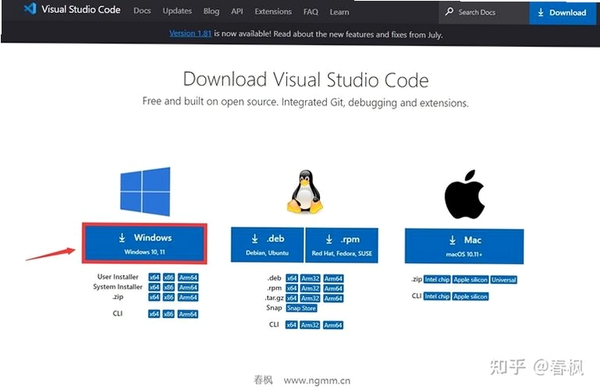Select Windows CLI Arm64 download
The width and height of the screenshot is (600, 390).
tap(188, 314)
